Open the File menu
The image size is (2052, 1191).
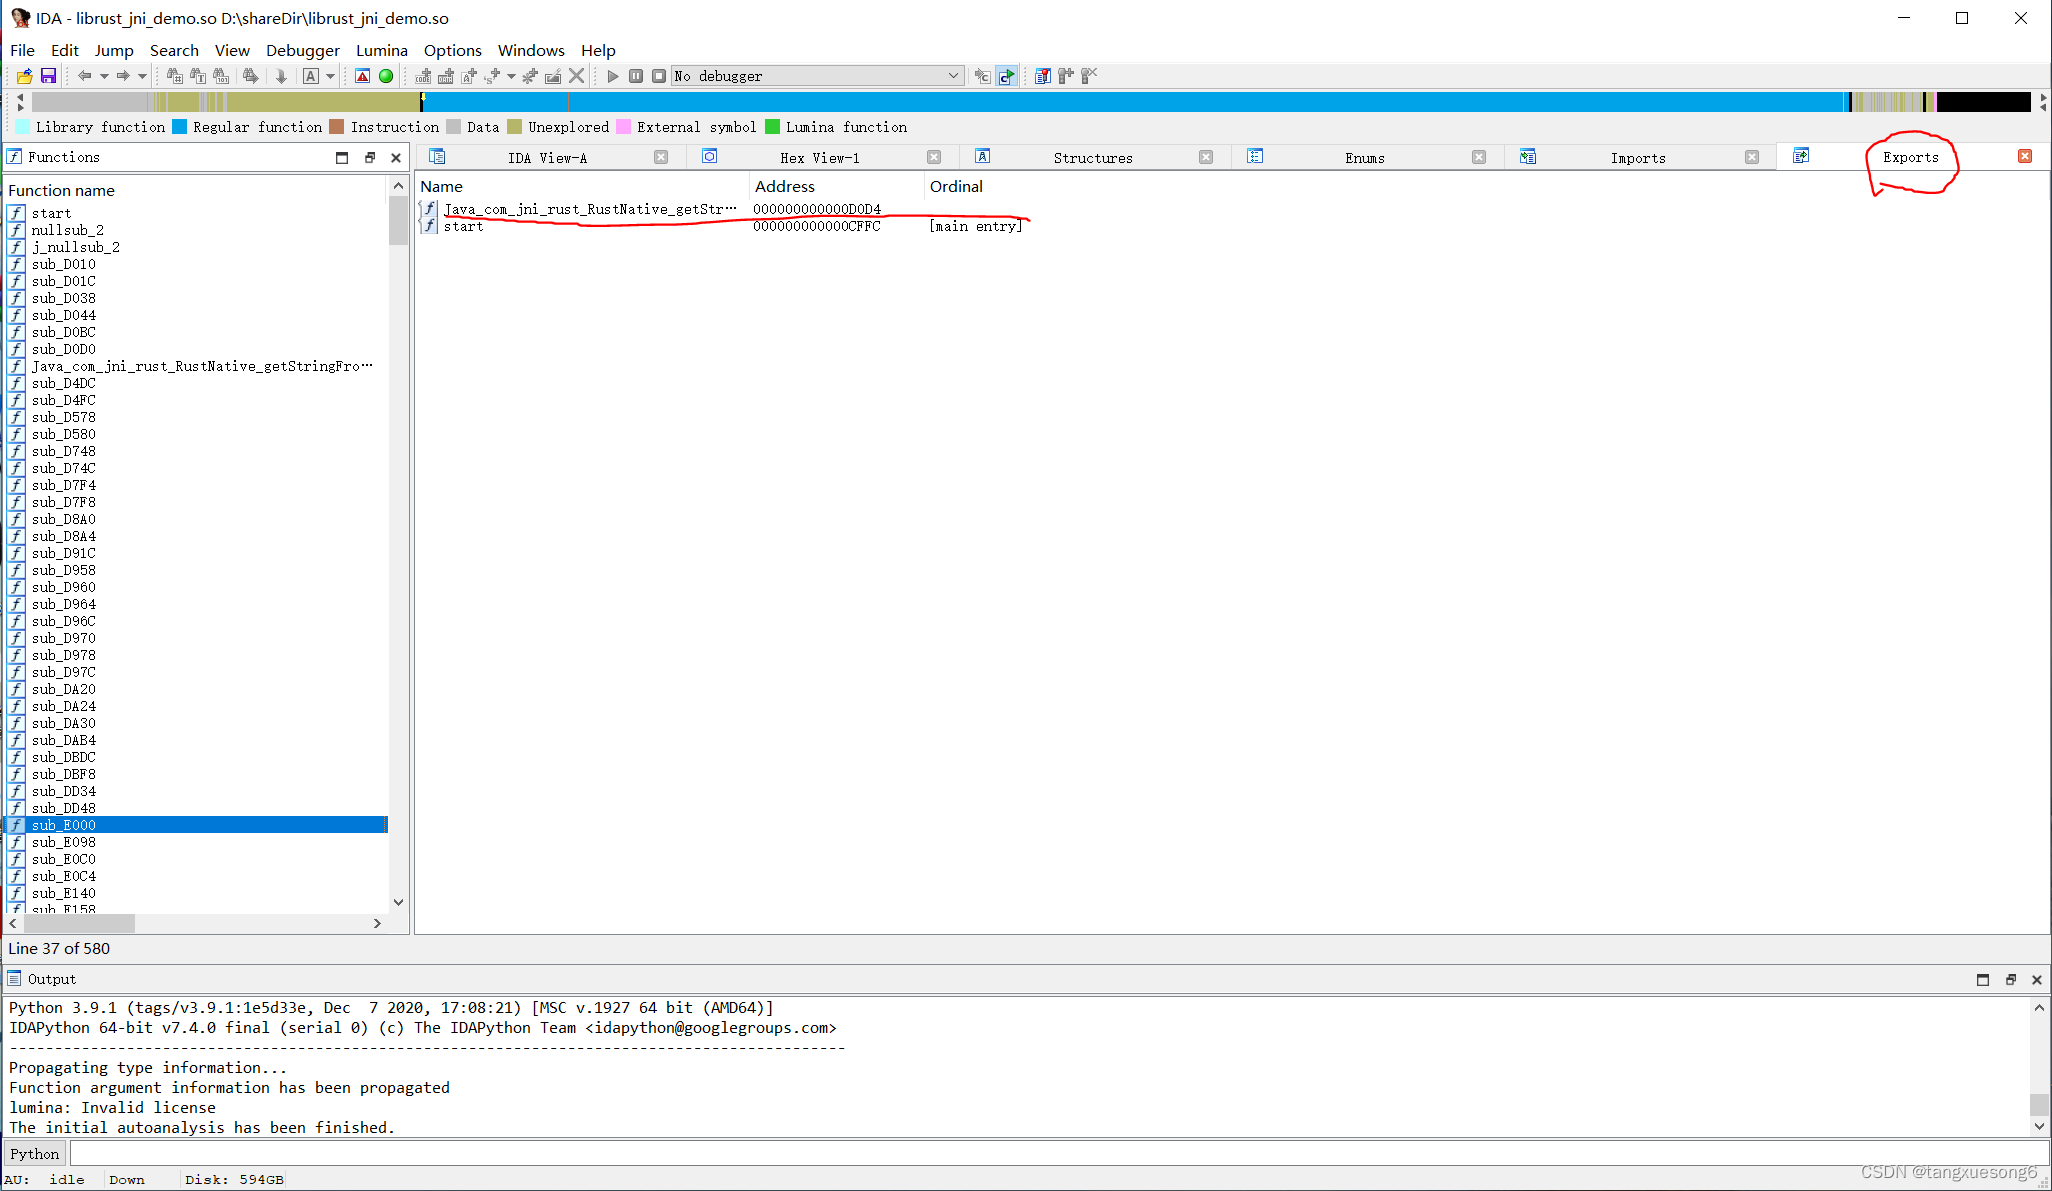tap(22, 50)
